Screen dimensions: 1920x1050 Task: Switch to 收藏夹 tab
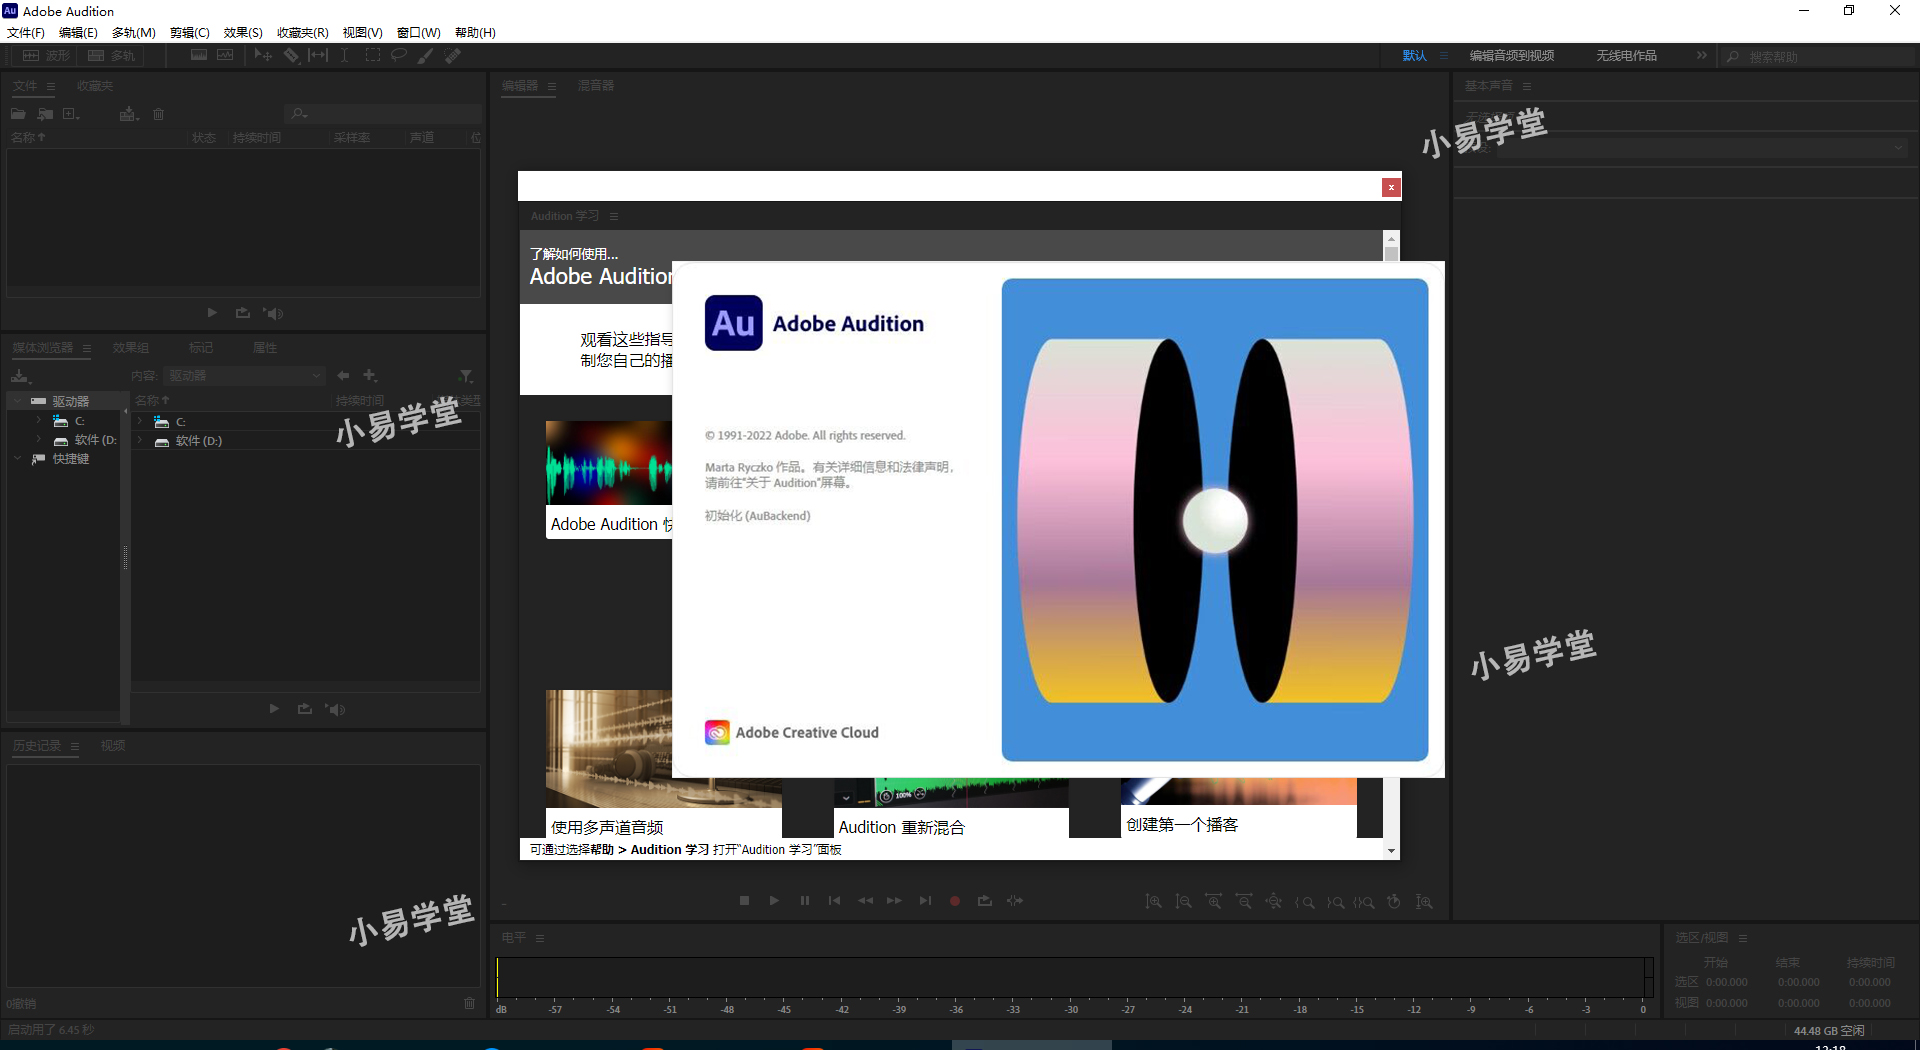click(x=95, y=86)
